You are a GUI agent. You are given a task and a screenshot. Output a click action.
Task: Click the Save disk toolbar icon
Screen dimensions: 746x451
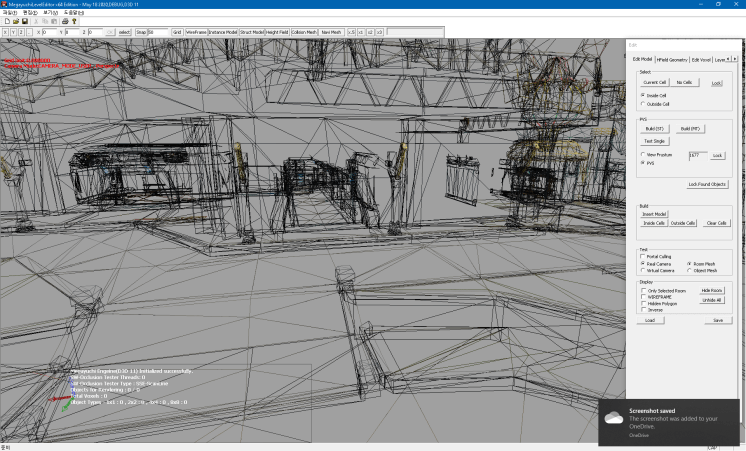24,21
